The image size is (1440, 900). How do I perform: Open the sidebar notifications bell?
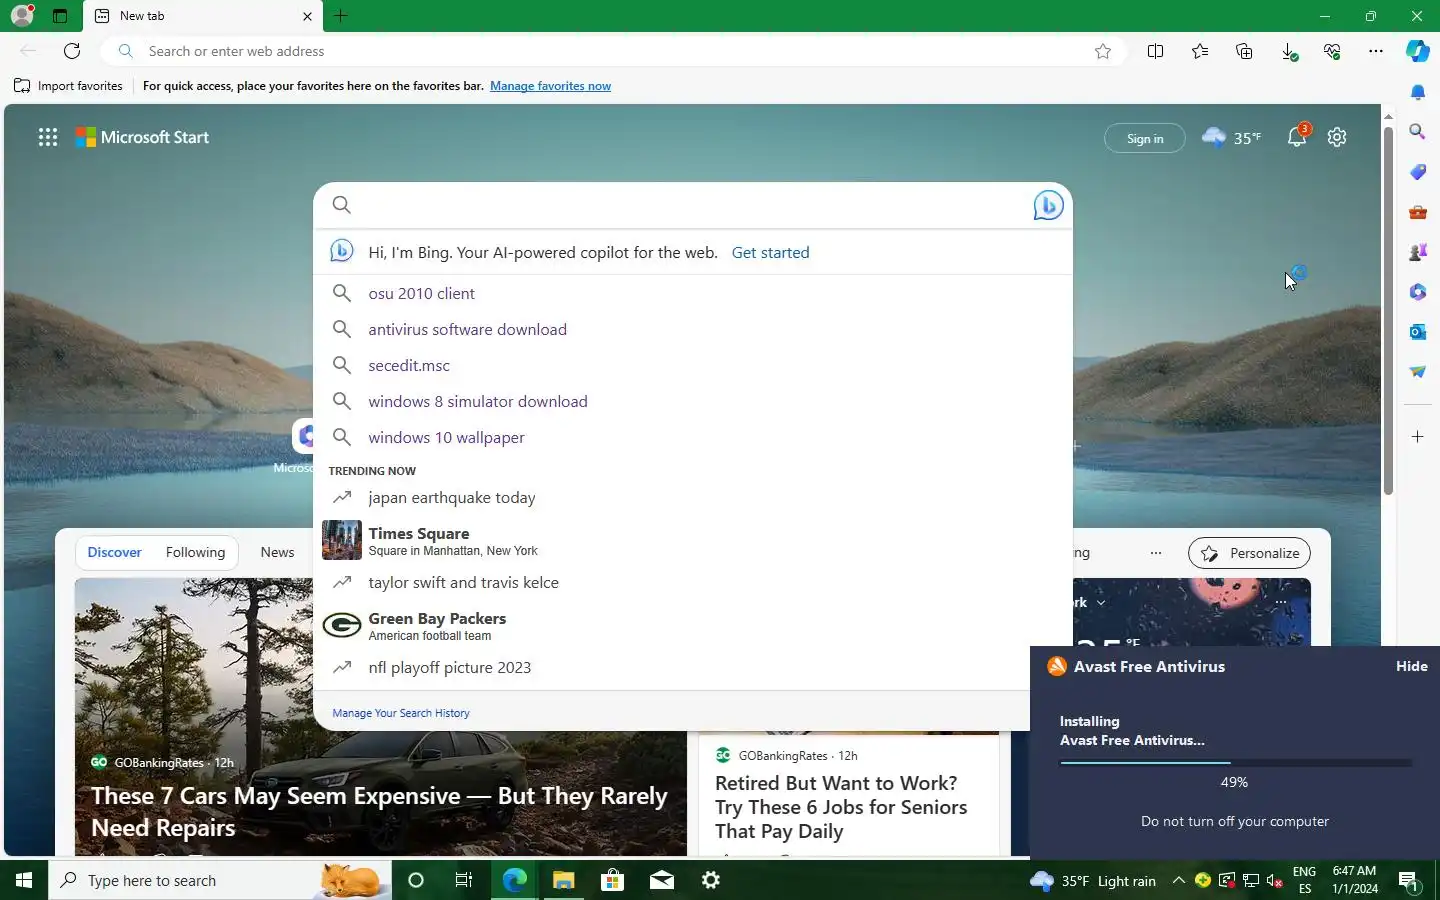pos(1418,92)
